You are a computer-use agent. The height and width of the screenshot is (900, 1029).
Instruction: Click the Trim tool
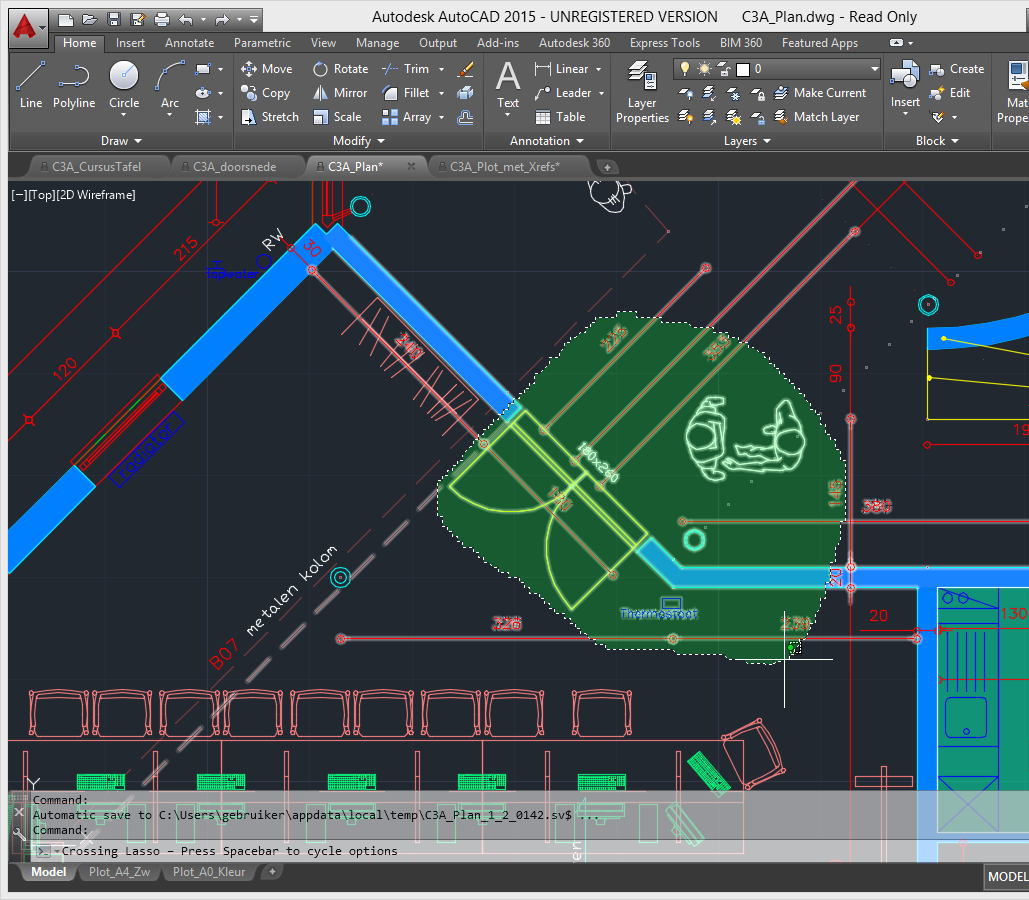pos(406,69)
